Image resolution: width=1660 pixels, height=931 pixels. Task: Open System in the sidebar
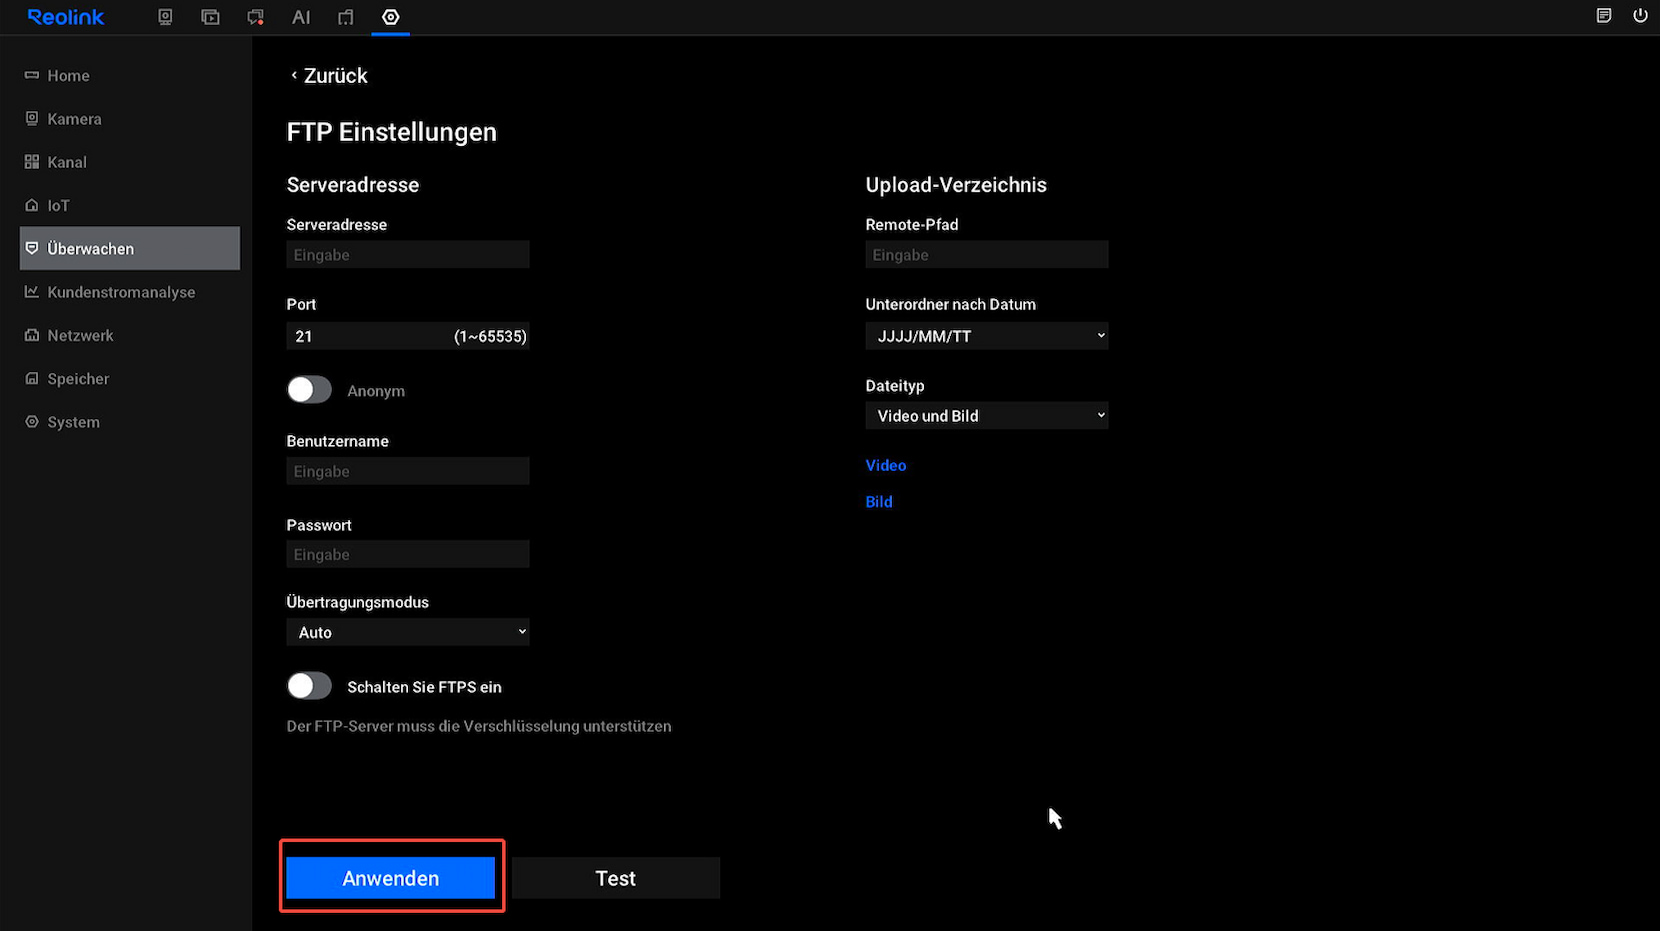(130, 422)
